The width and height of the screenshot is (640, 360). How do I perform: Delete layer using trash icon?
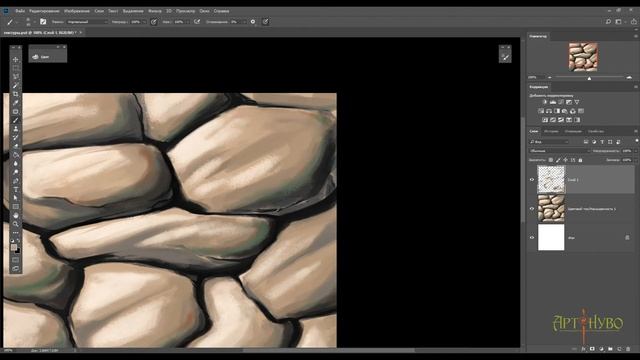pos(628,349)
